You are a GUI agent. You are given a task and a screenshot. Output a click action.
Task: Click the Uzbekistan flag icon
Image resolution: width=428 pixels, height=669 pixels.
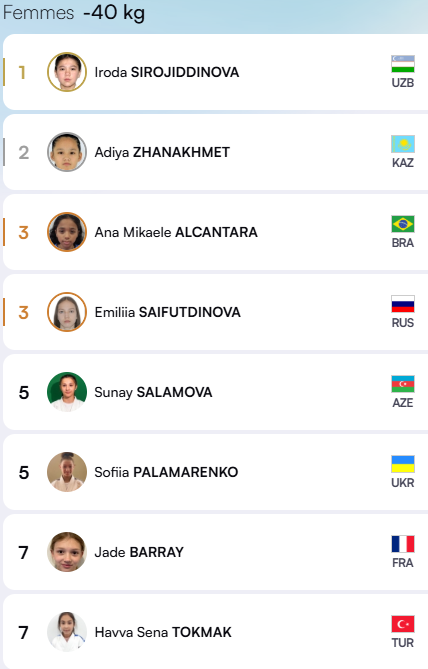[403, 64]
